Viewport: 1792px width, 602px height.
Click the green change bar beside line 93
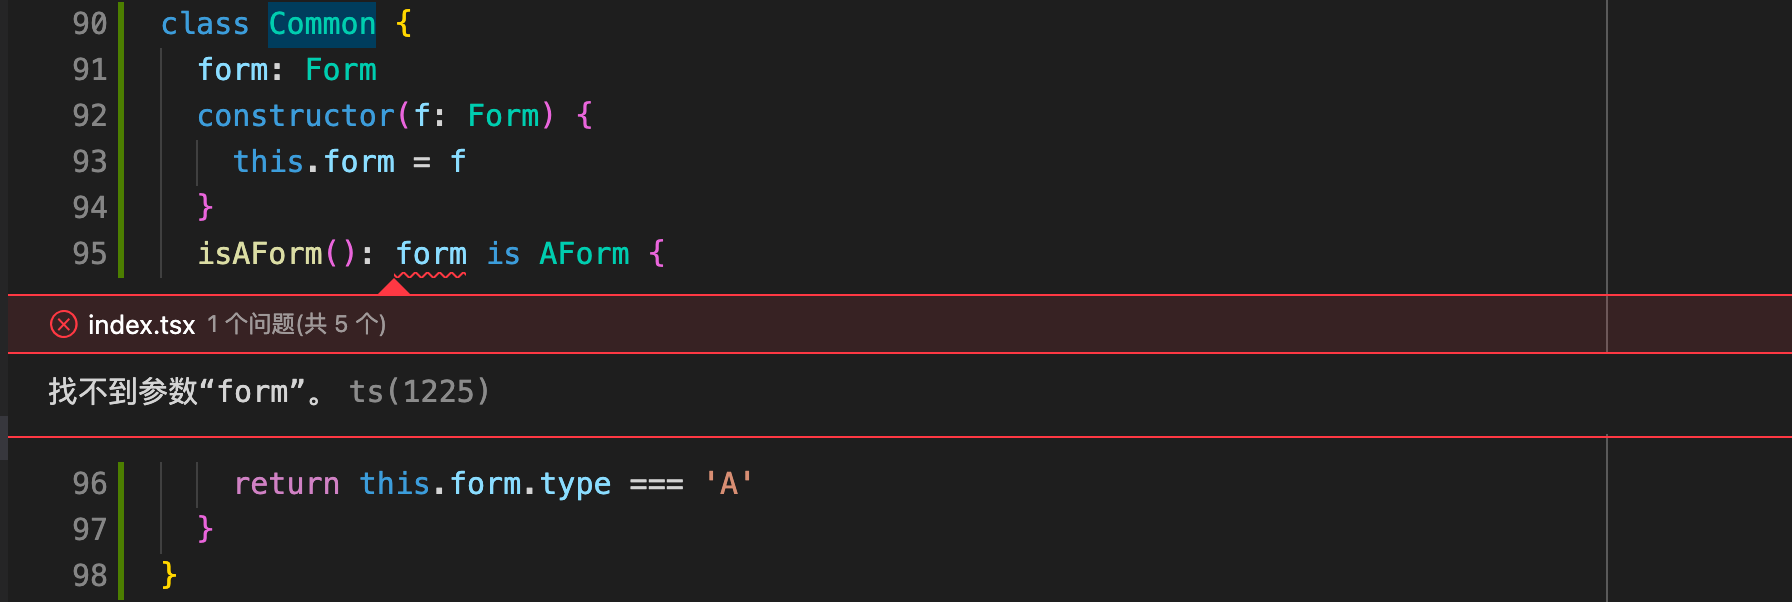tap(121, 162)
